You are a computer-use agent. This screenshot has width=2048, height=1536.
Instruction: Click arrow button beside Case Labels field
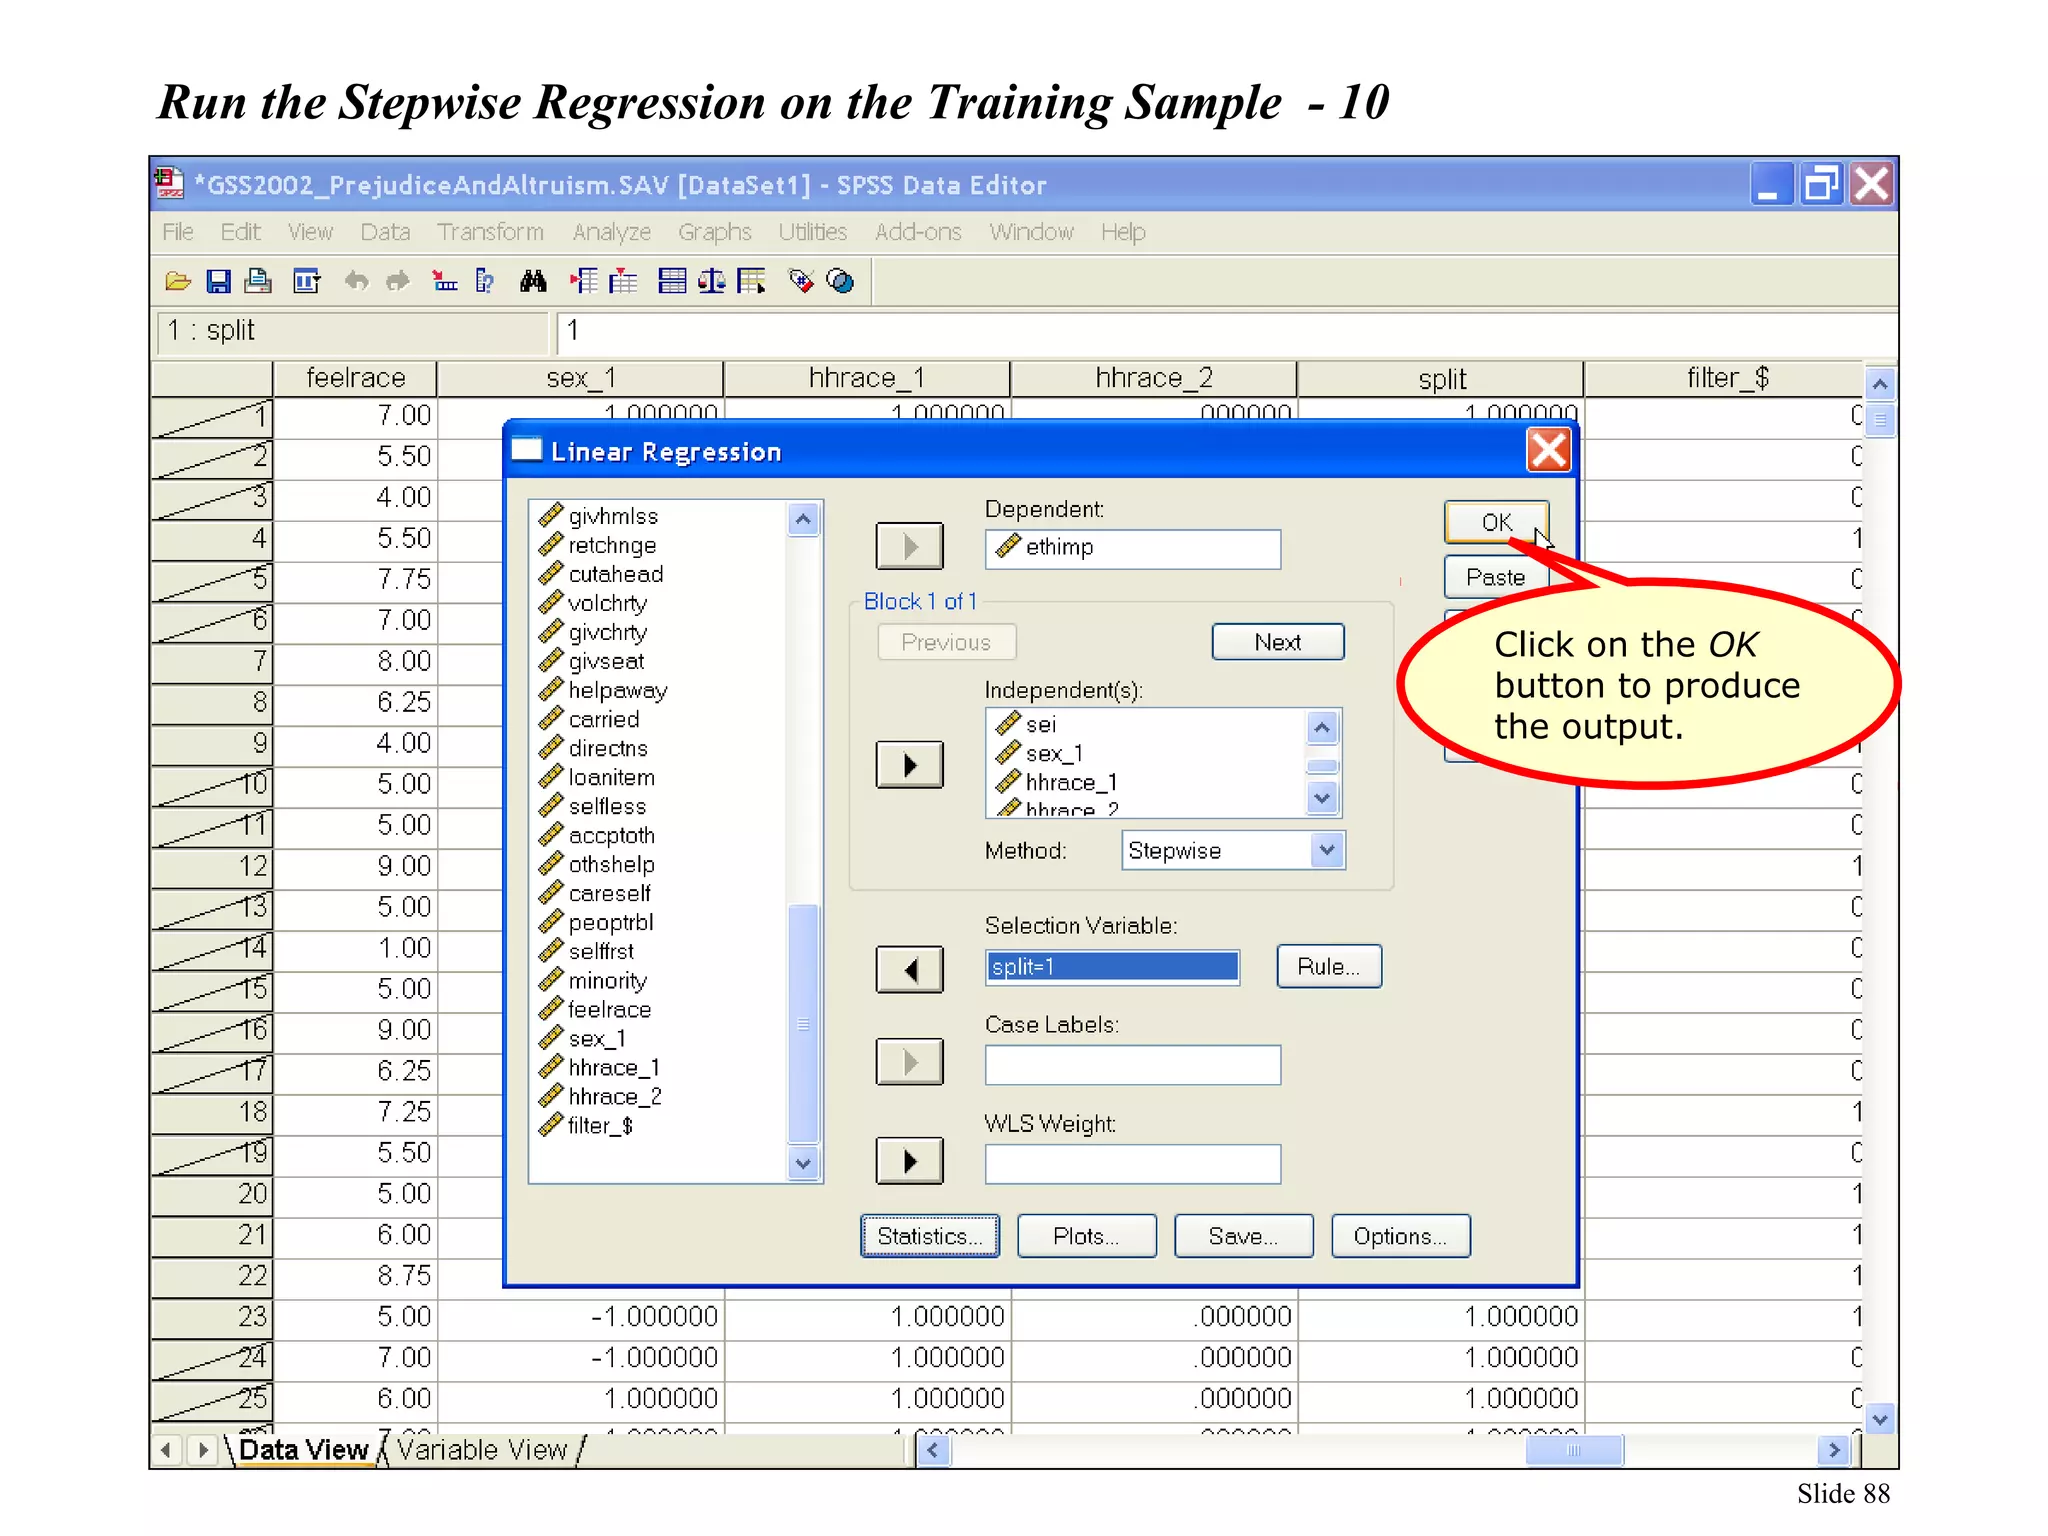(909, 1061)
